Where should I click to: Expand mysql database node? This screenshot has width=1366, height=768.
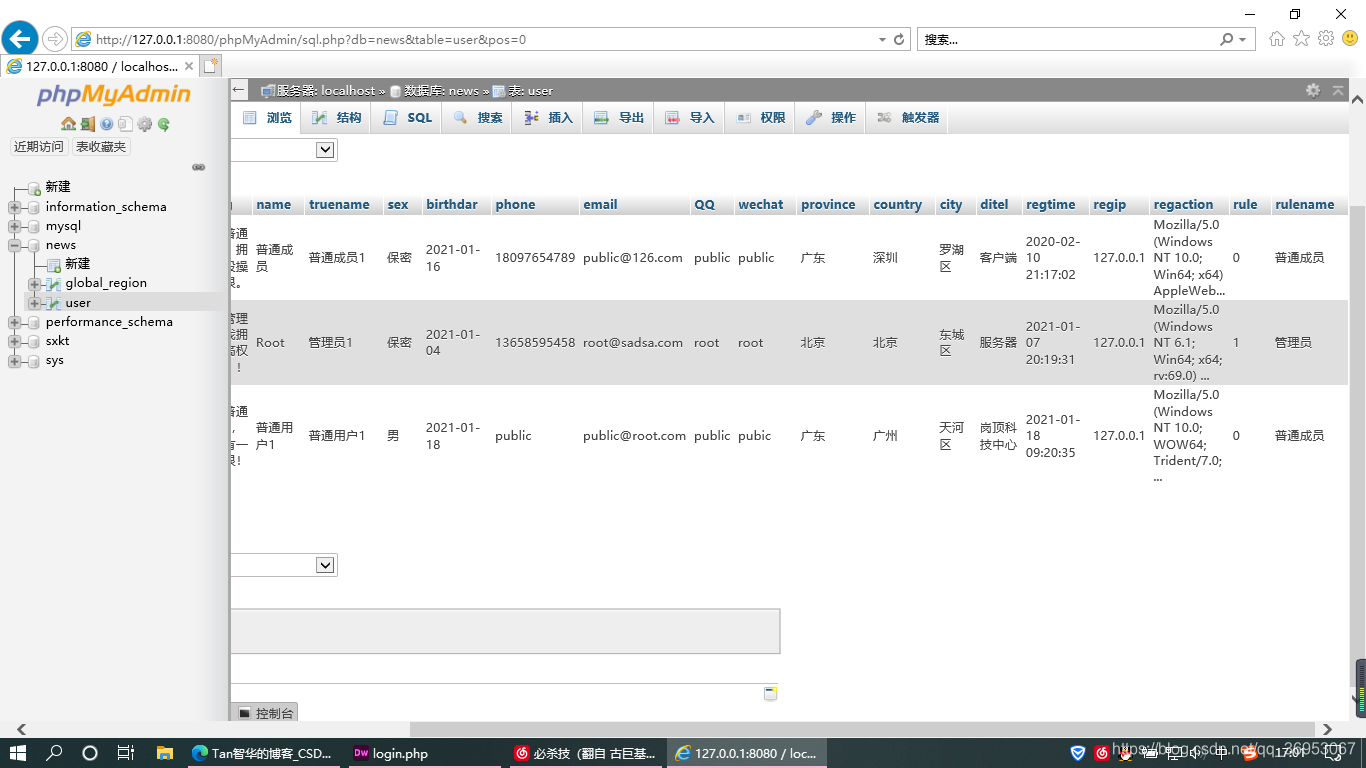click(15, 227)
